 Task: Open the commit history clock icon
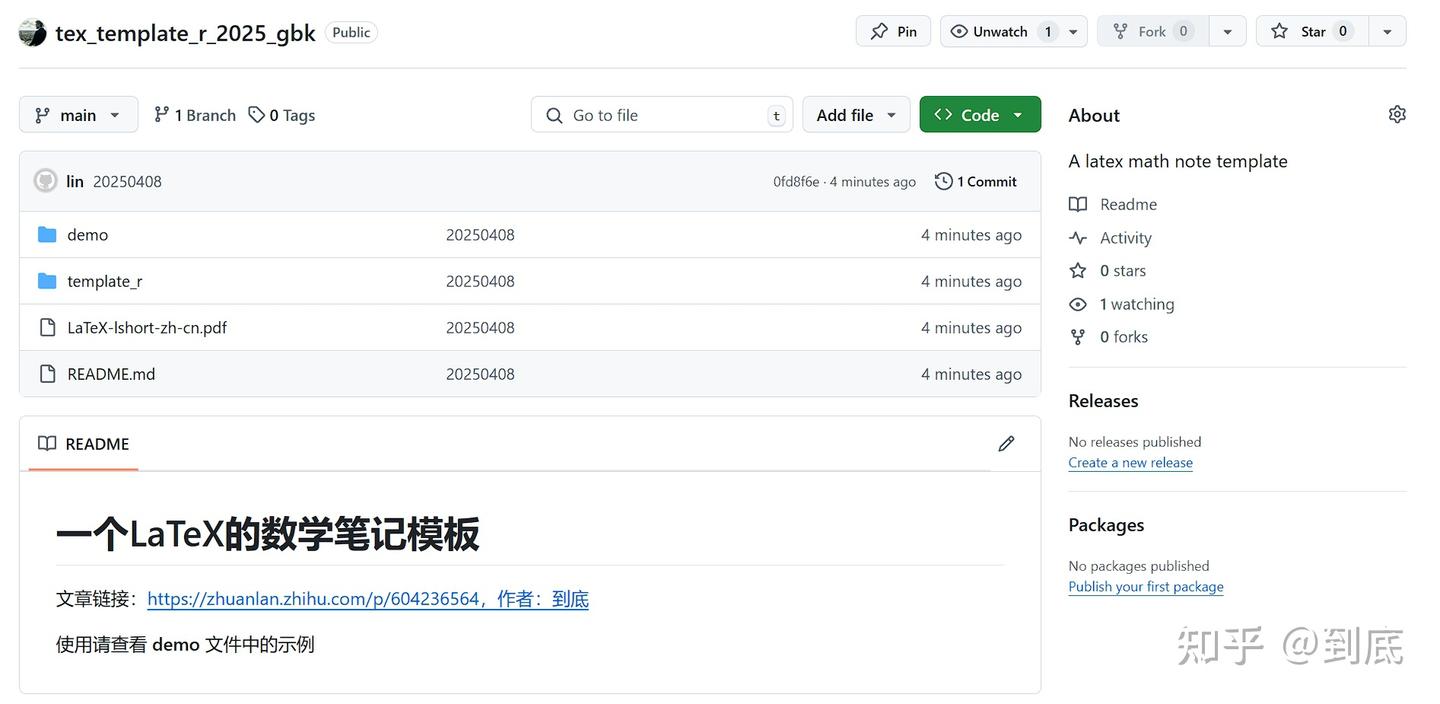coord(941,181)
